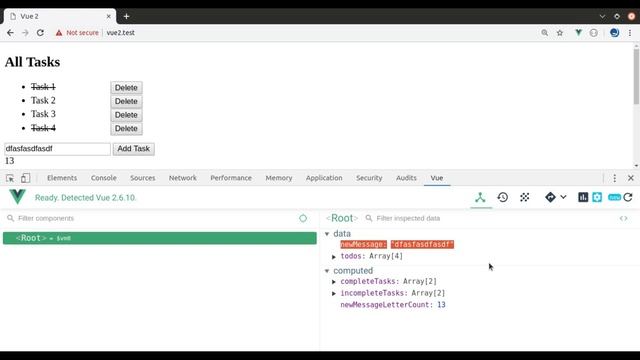Open DevTools more options menu

[x=615, y=178]
